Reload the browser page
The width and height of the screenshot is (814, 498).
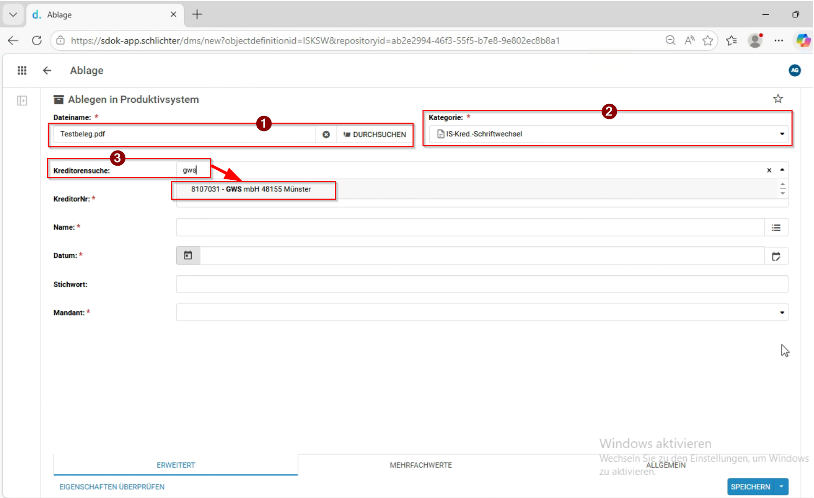coord(36,41)
